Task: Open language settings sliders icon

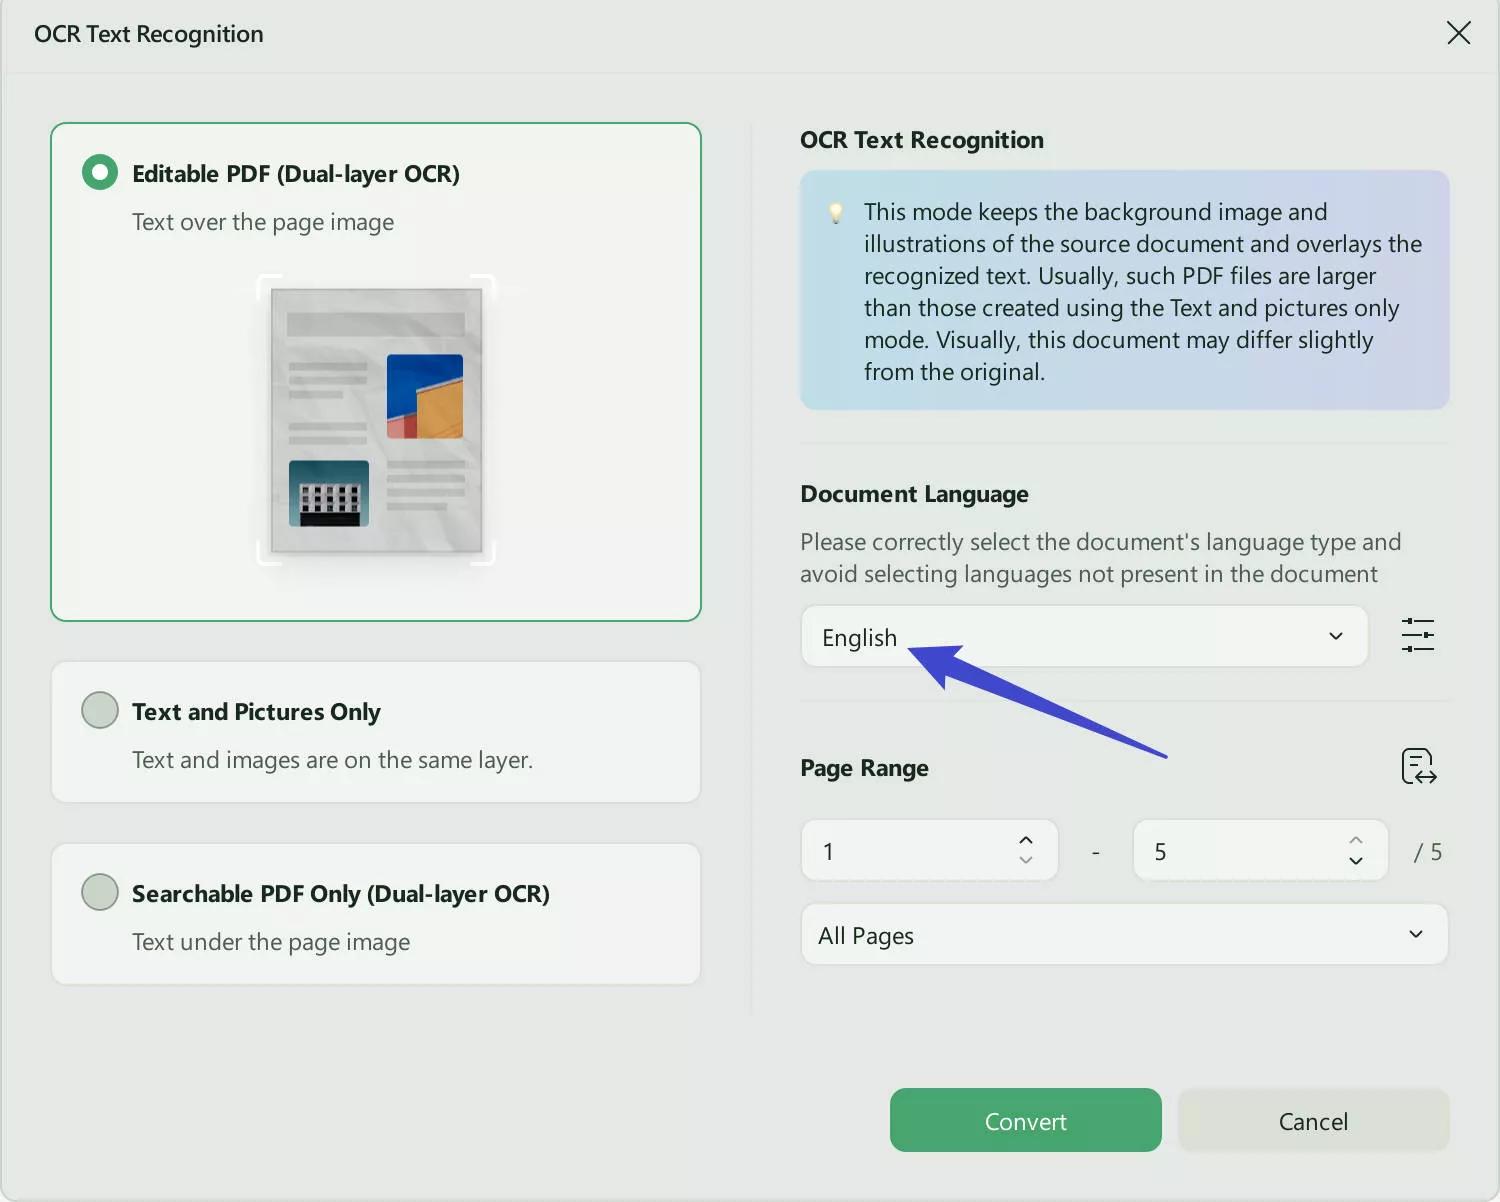Action: (x=1417, y=636)
